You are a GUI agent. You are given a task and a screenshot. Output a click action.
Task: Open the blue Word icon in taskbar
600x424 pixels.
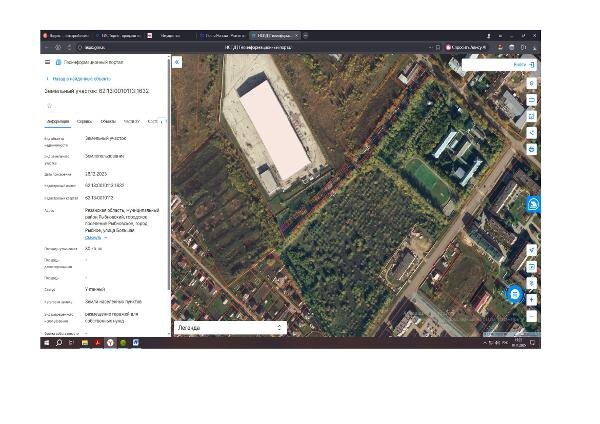135,343
